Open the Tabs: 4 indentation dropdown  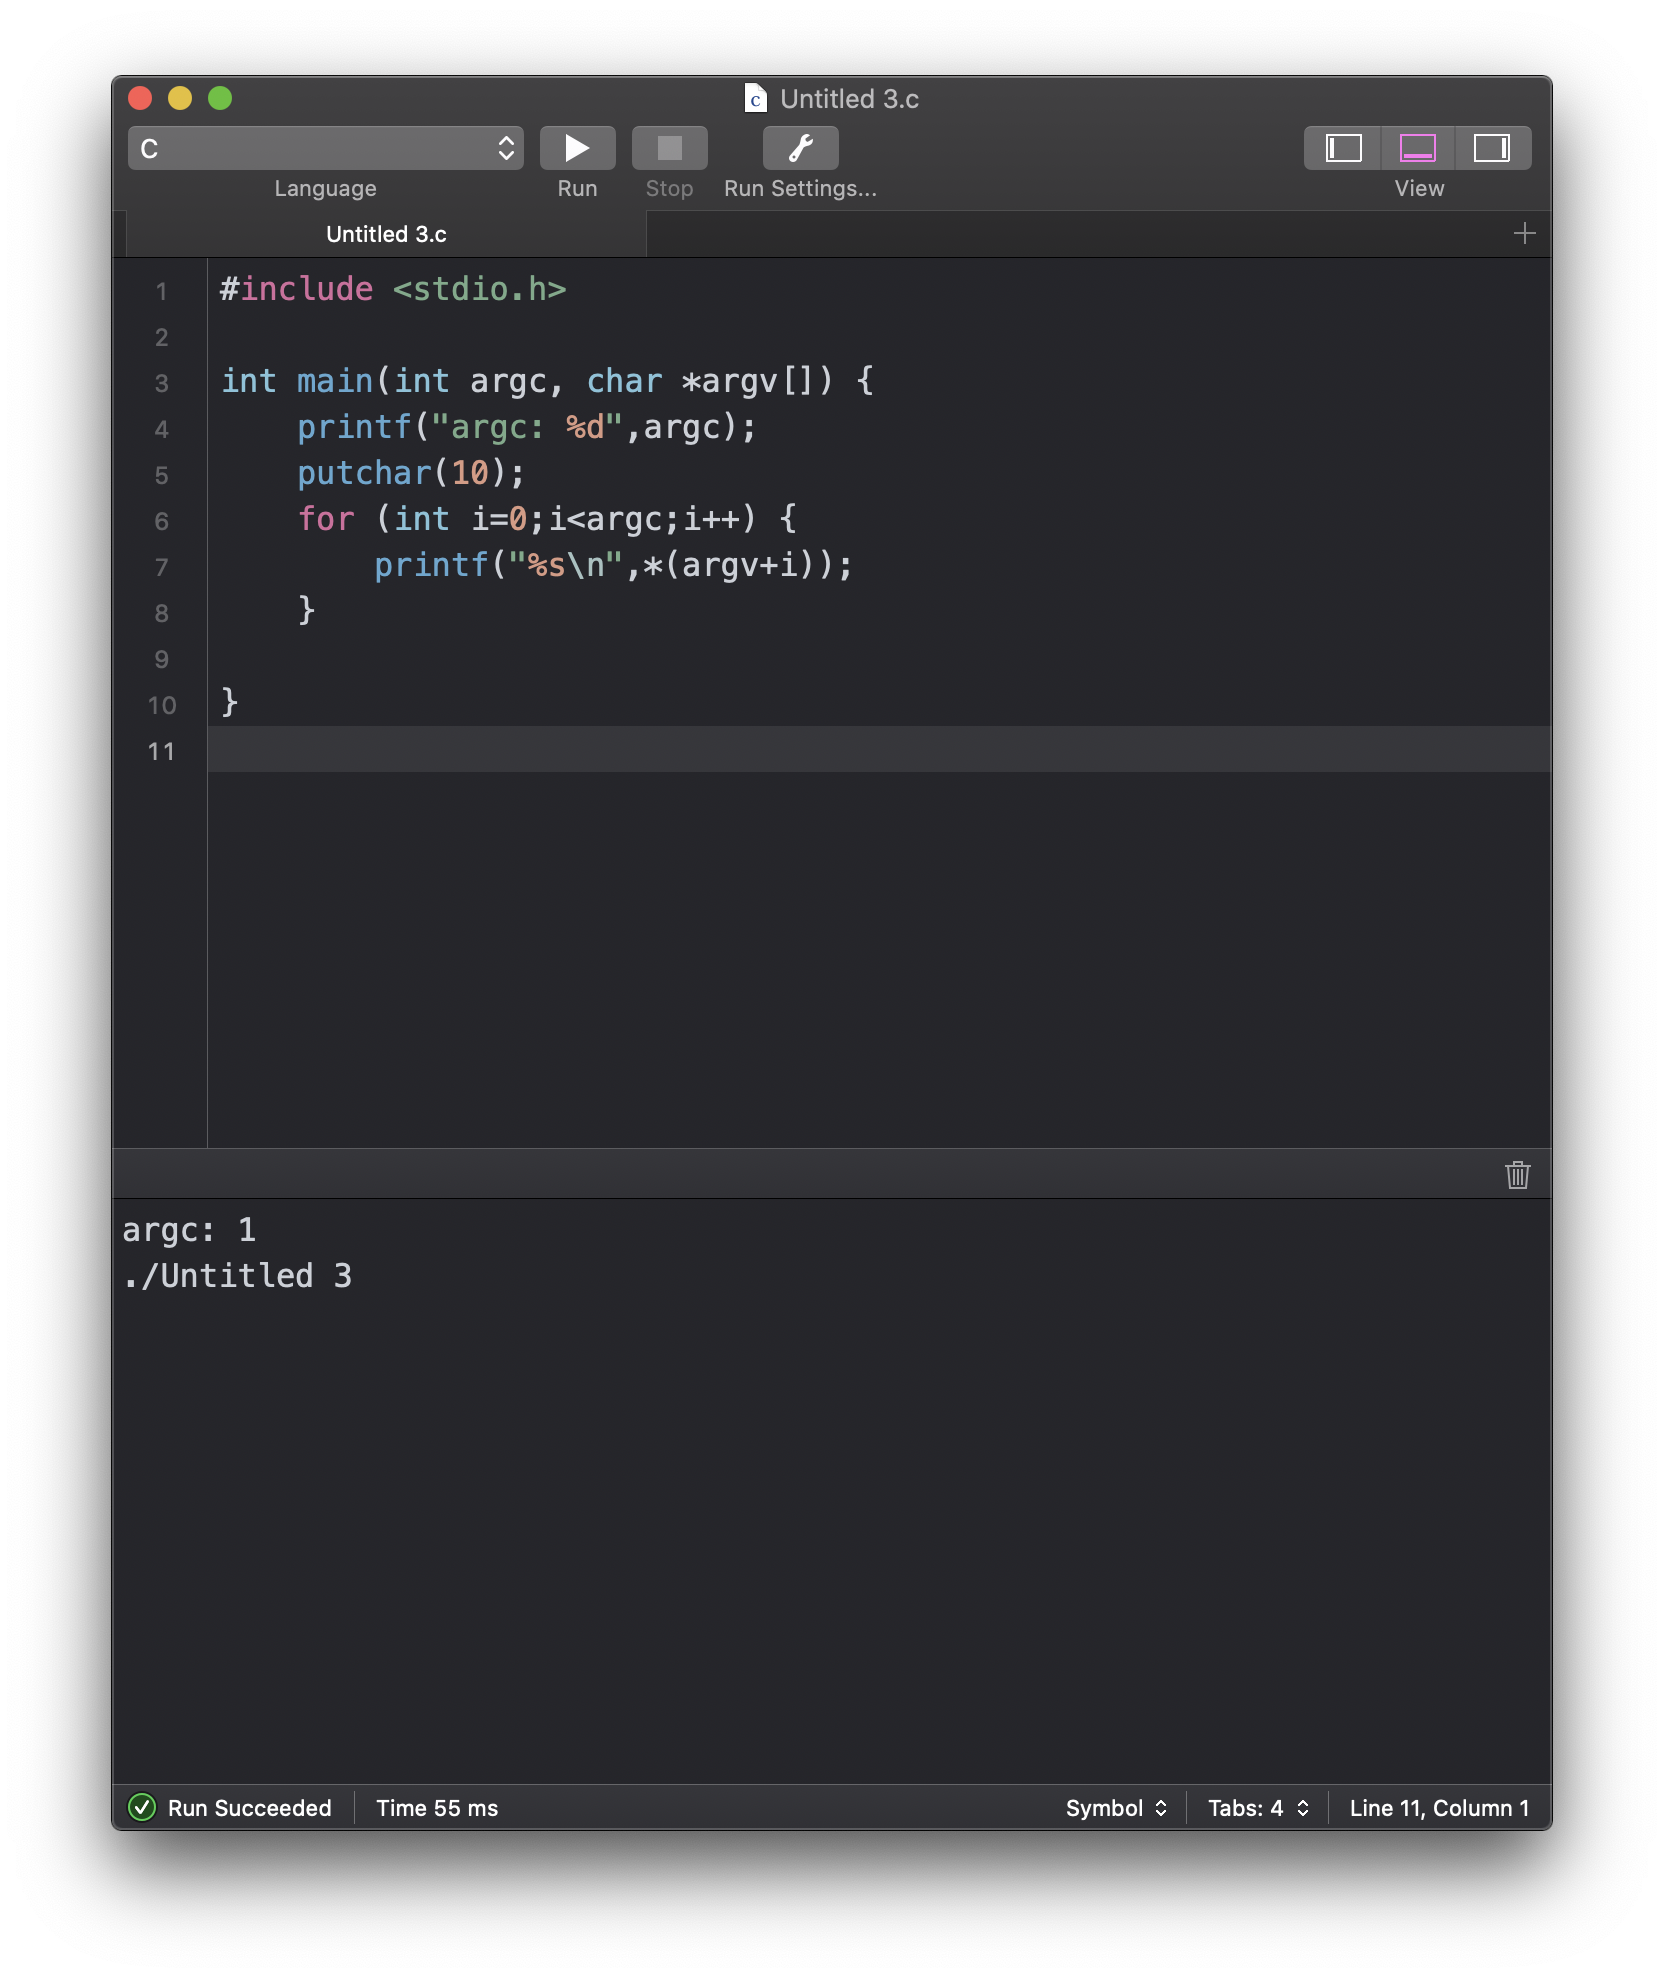pos(1258,1808)
